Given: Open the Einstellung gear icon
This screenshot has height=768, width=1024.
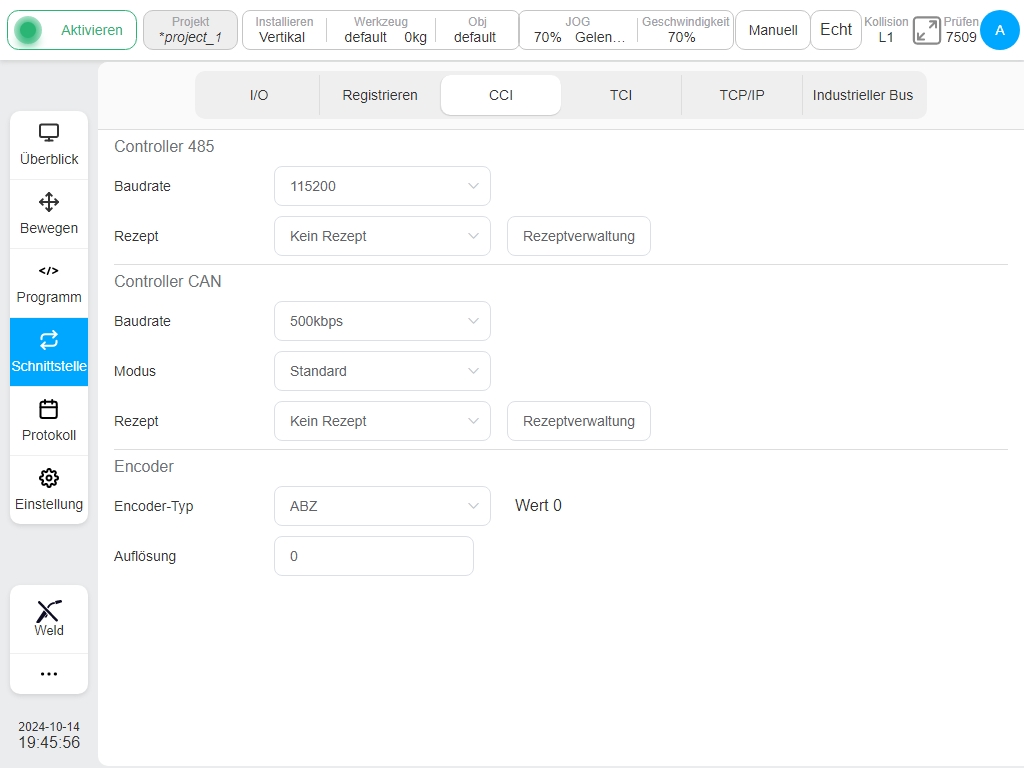Looking at the screenshot, I should 49,478.
